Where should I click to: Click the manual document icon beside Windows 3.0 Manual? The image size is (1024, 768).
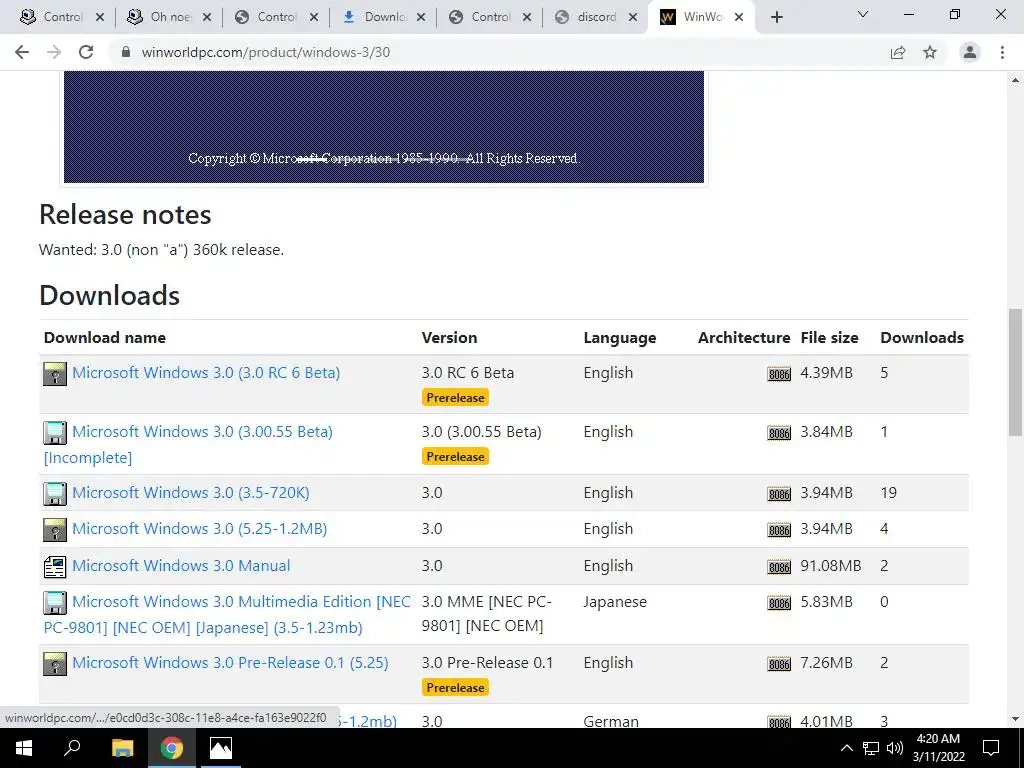(x=55, y=567)
